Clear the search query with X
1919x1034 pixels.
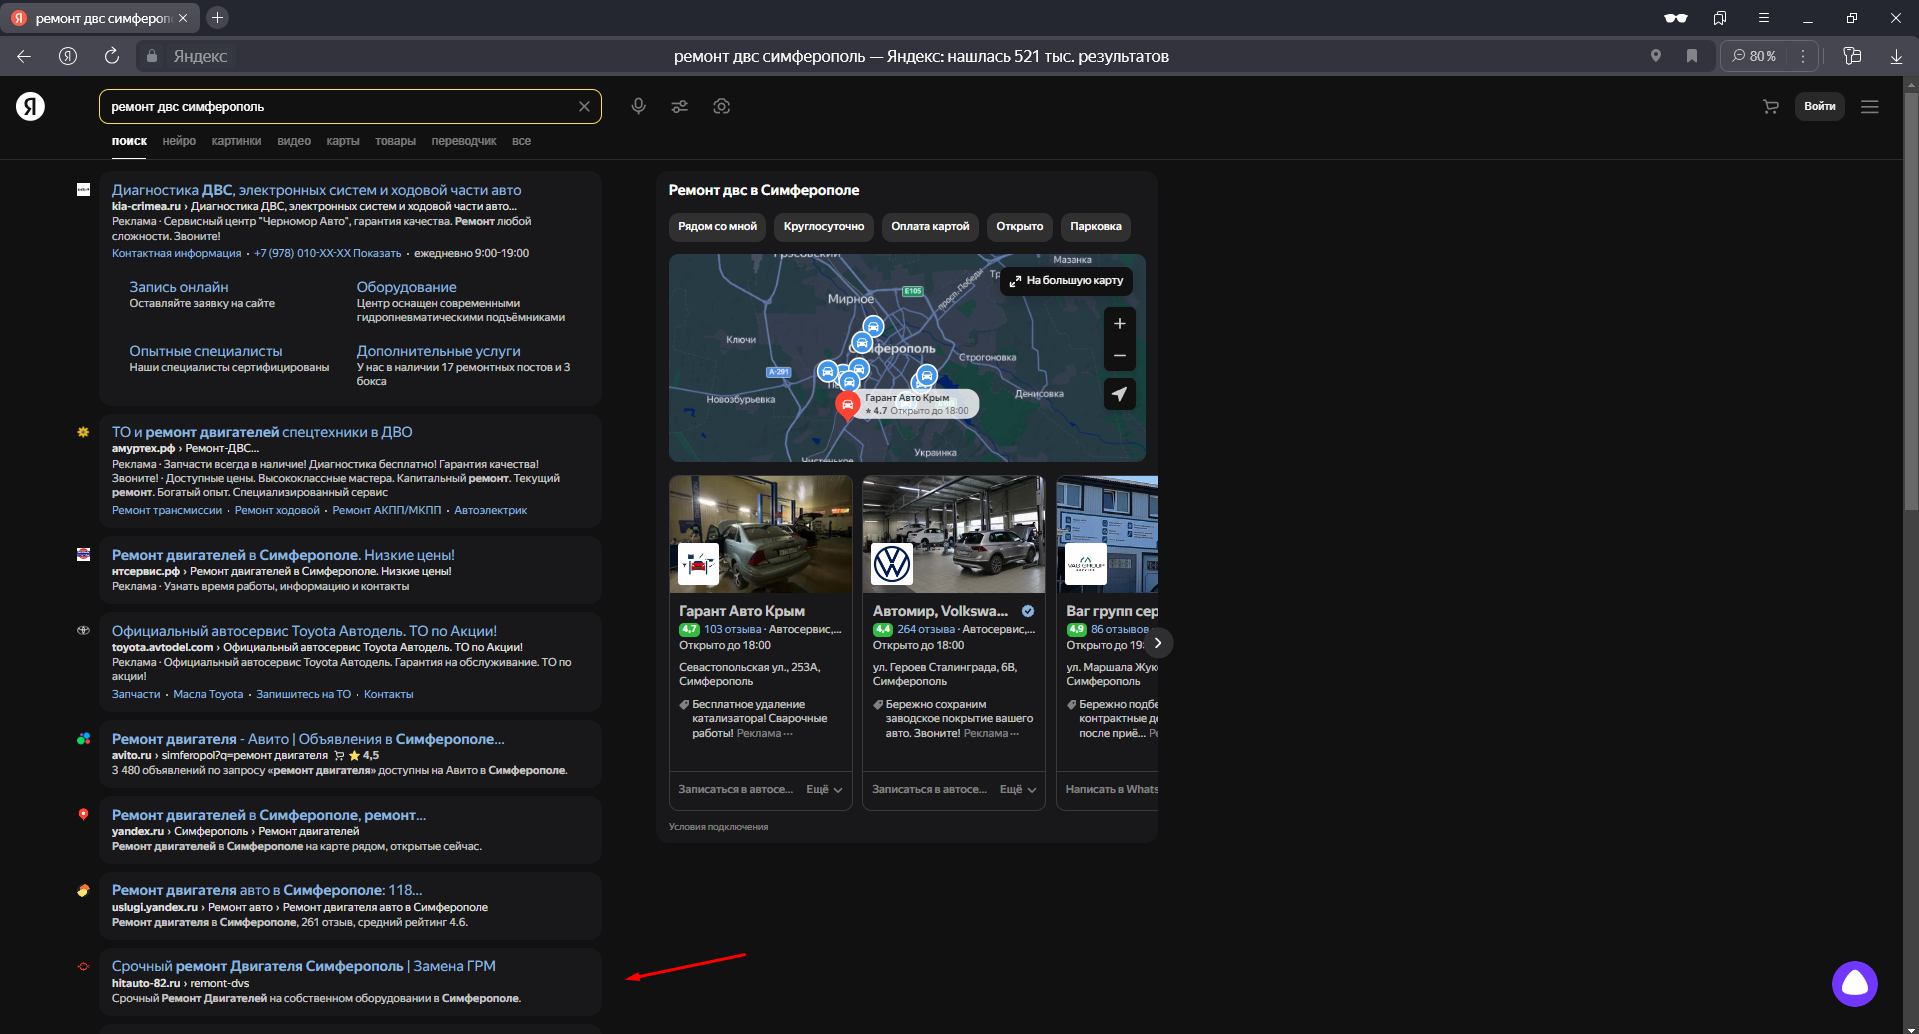click(584, 106)
